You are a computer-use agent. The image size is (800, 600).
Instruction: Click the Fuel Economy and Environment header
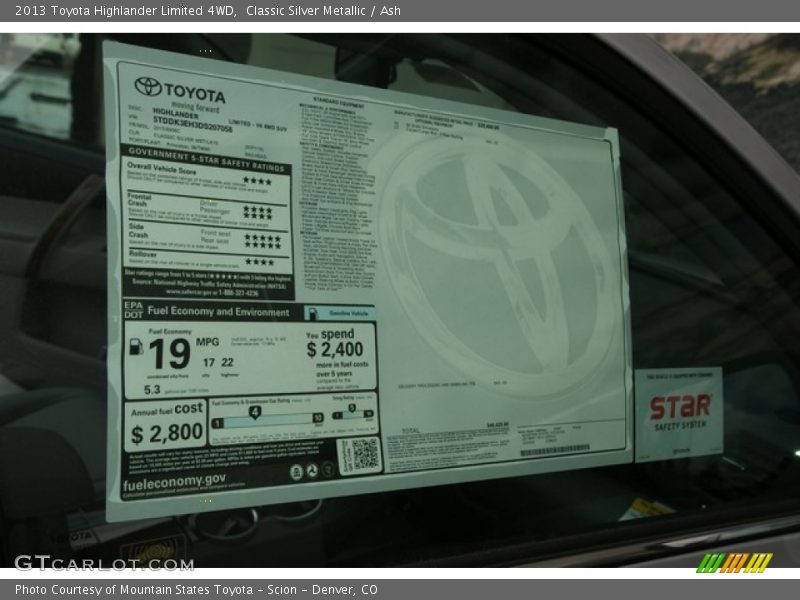(221, 311)
